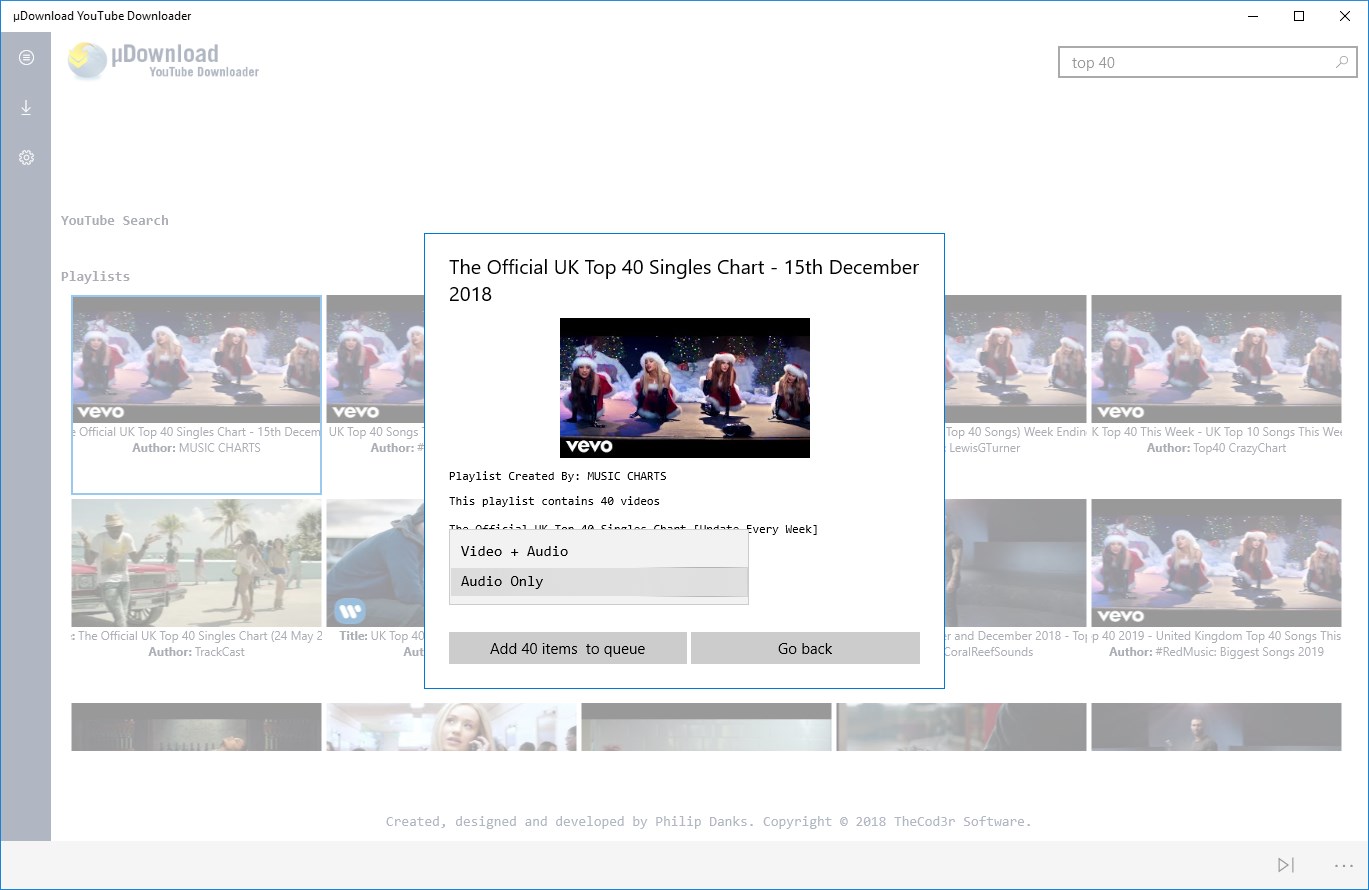Click the 'Go back' button
This screenshot has height=890, width=1369.
point(805,648)
